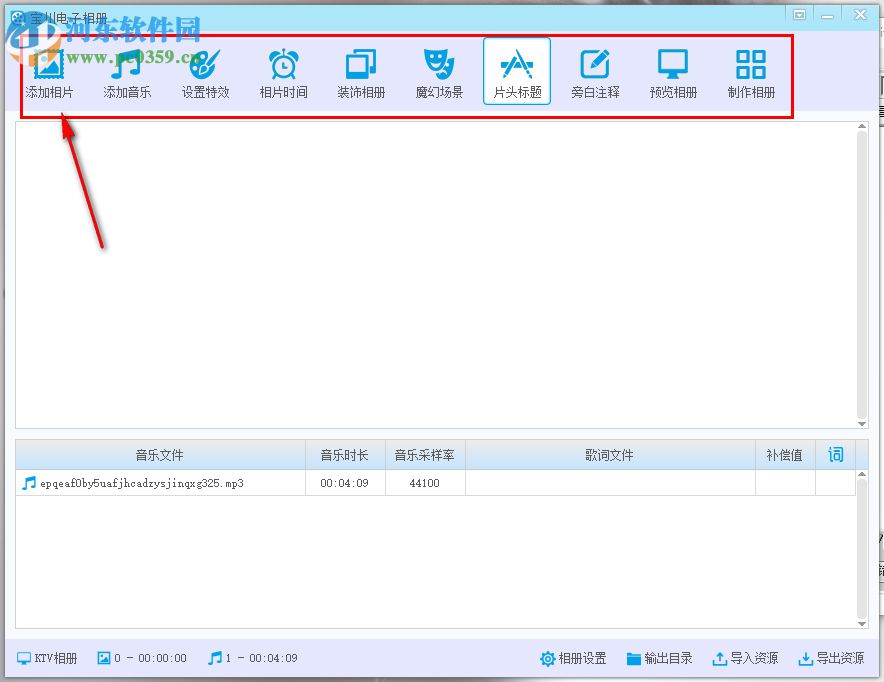
Task: Click the 音乐采样率 column header
Action: (425, 455)
